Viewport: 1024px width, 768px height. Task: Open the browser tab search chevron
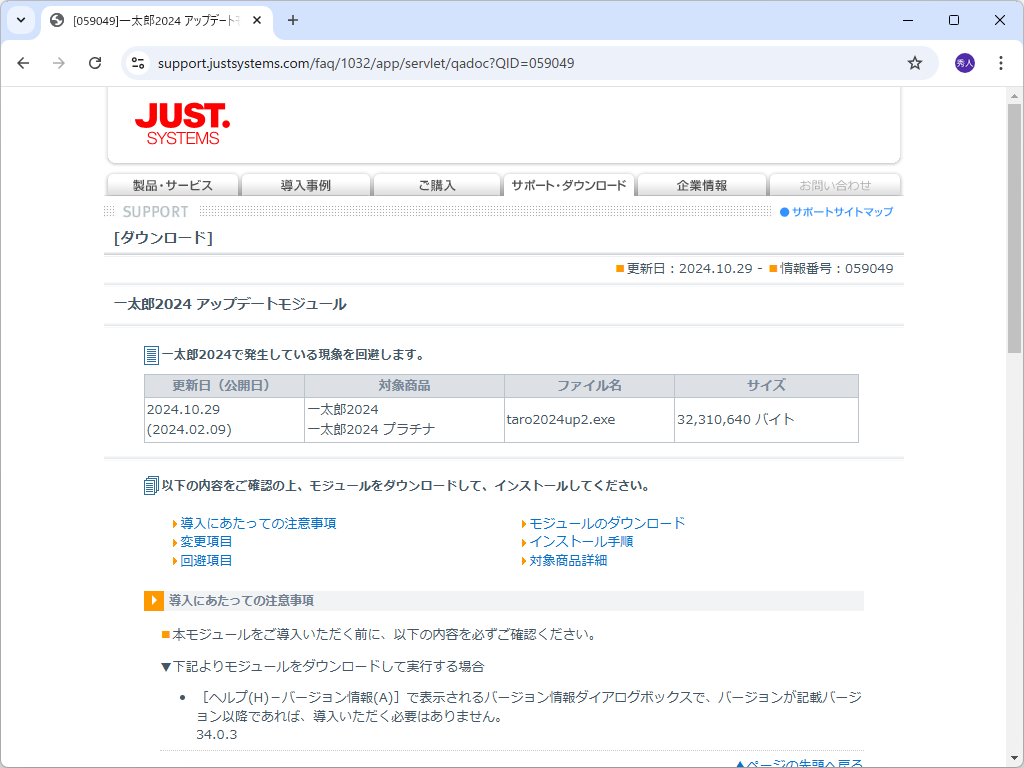[20, 20]
